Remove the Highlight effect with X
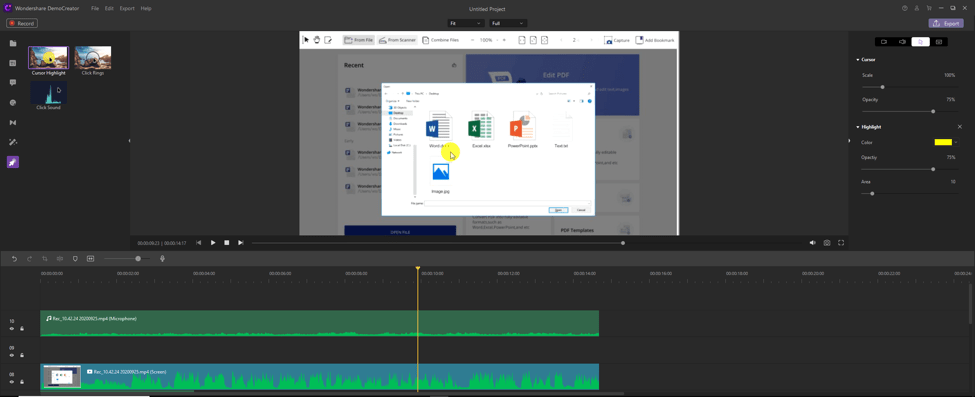Image resolution: width=975 pixels, height=397 pixels. coord(959,126)
